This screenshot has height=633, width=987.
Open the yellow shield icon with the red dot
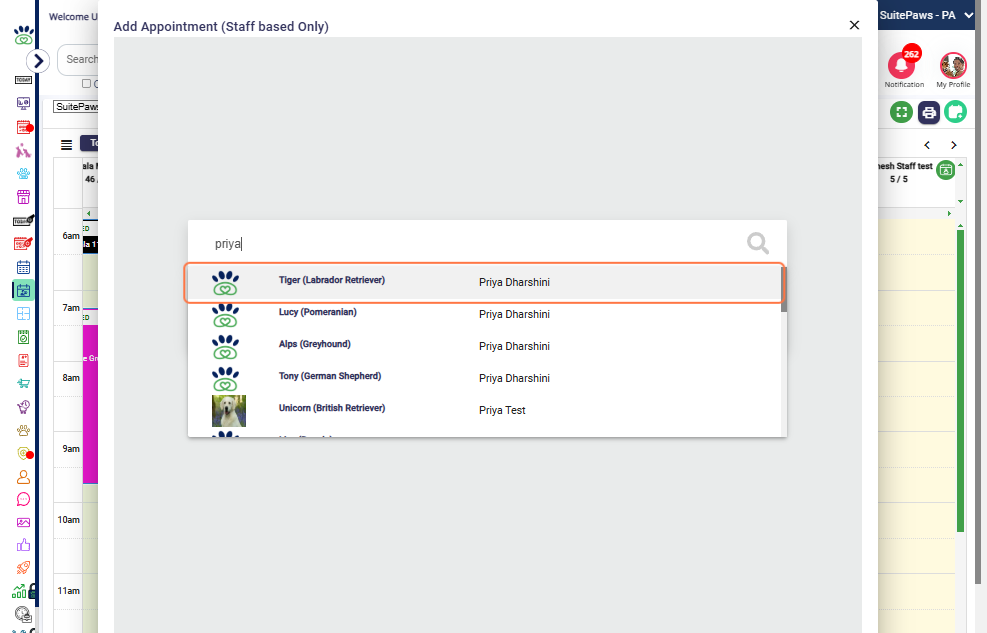coord(24,453)
